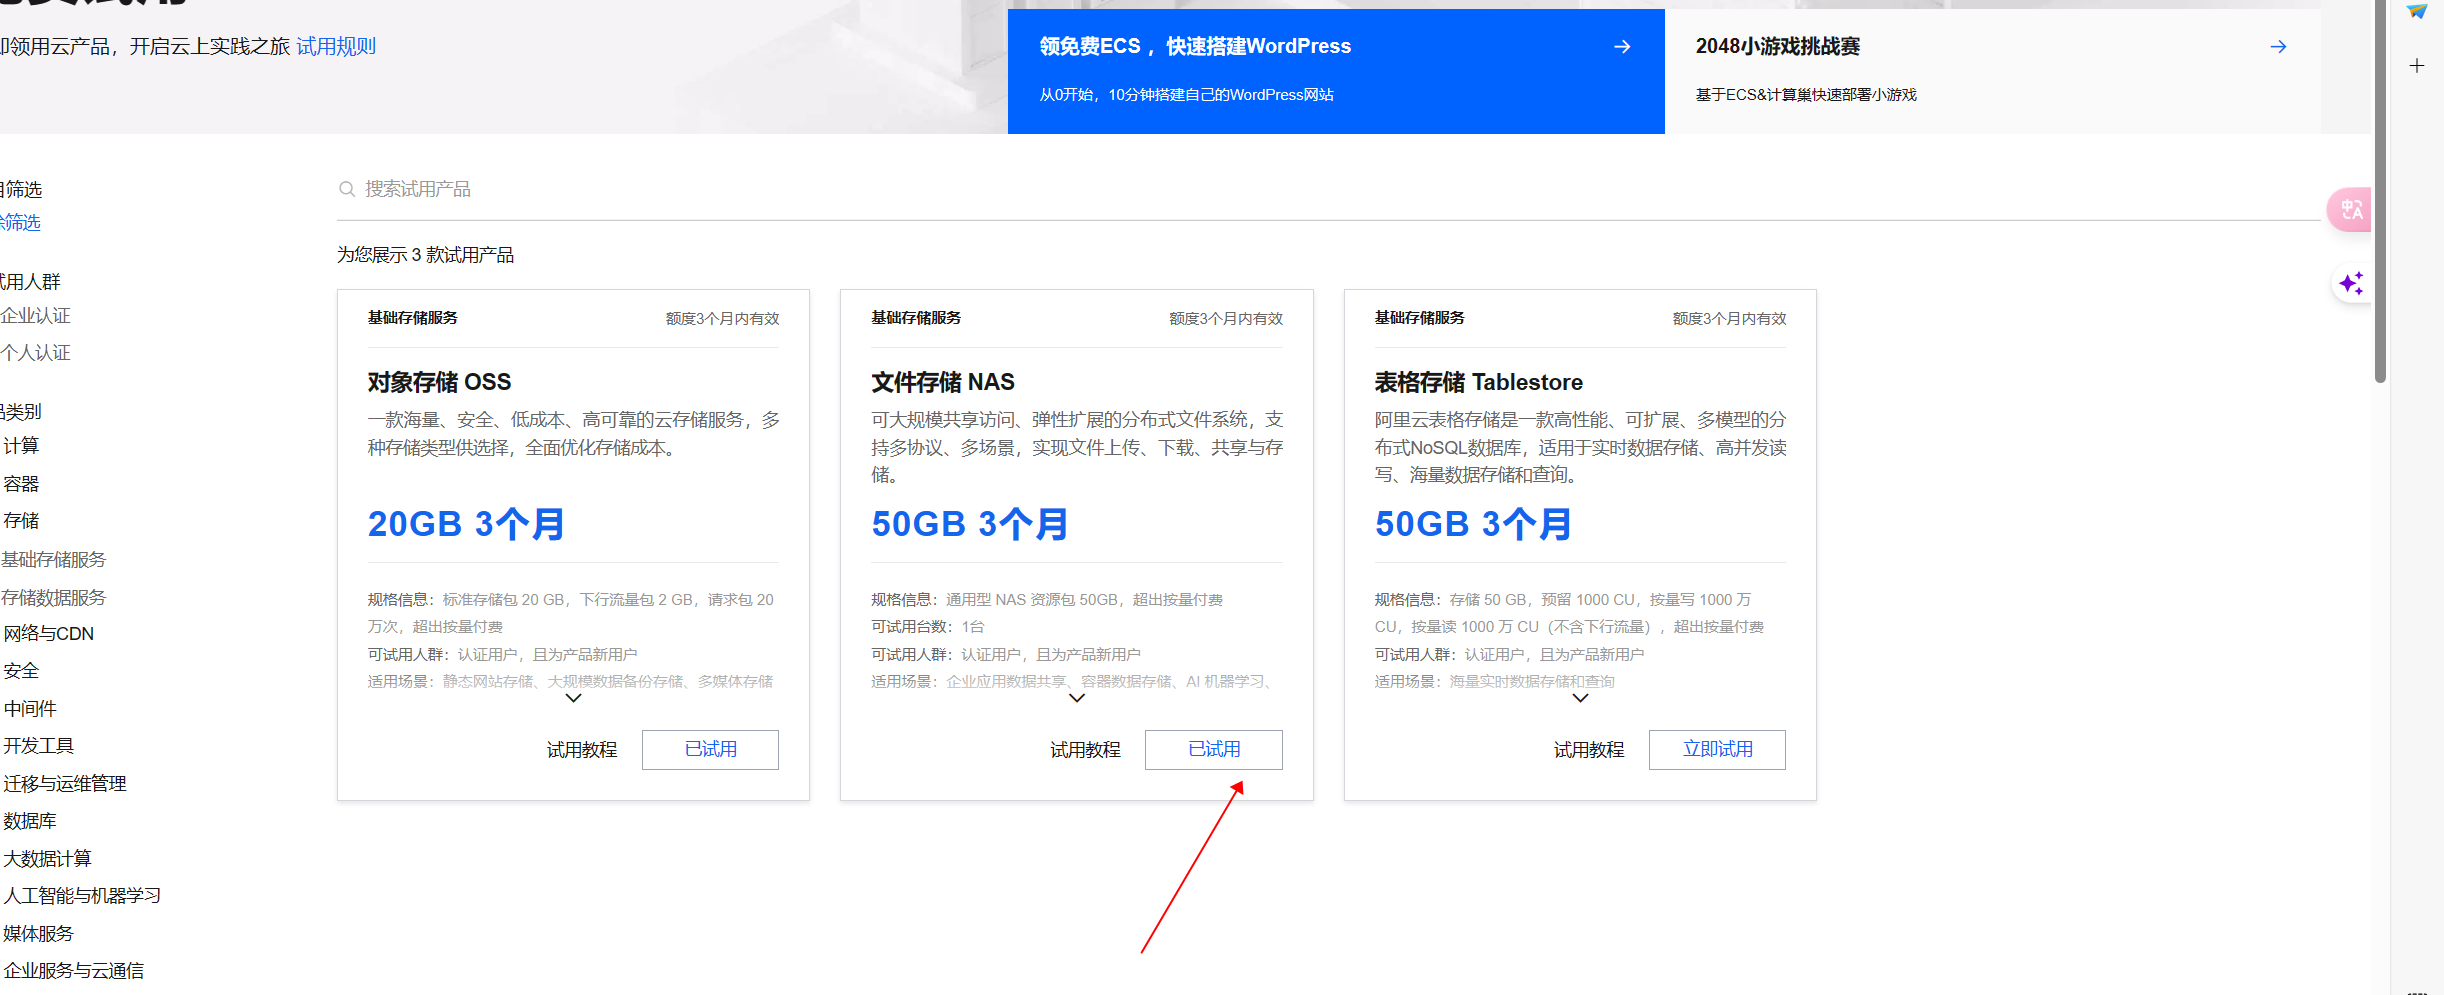The width and height of the screenshot is (2444, 995).
Task: Click 额度3个月内有效 on NAS card
Action: click(x=1226, y=319)
